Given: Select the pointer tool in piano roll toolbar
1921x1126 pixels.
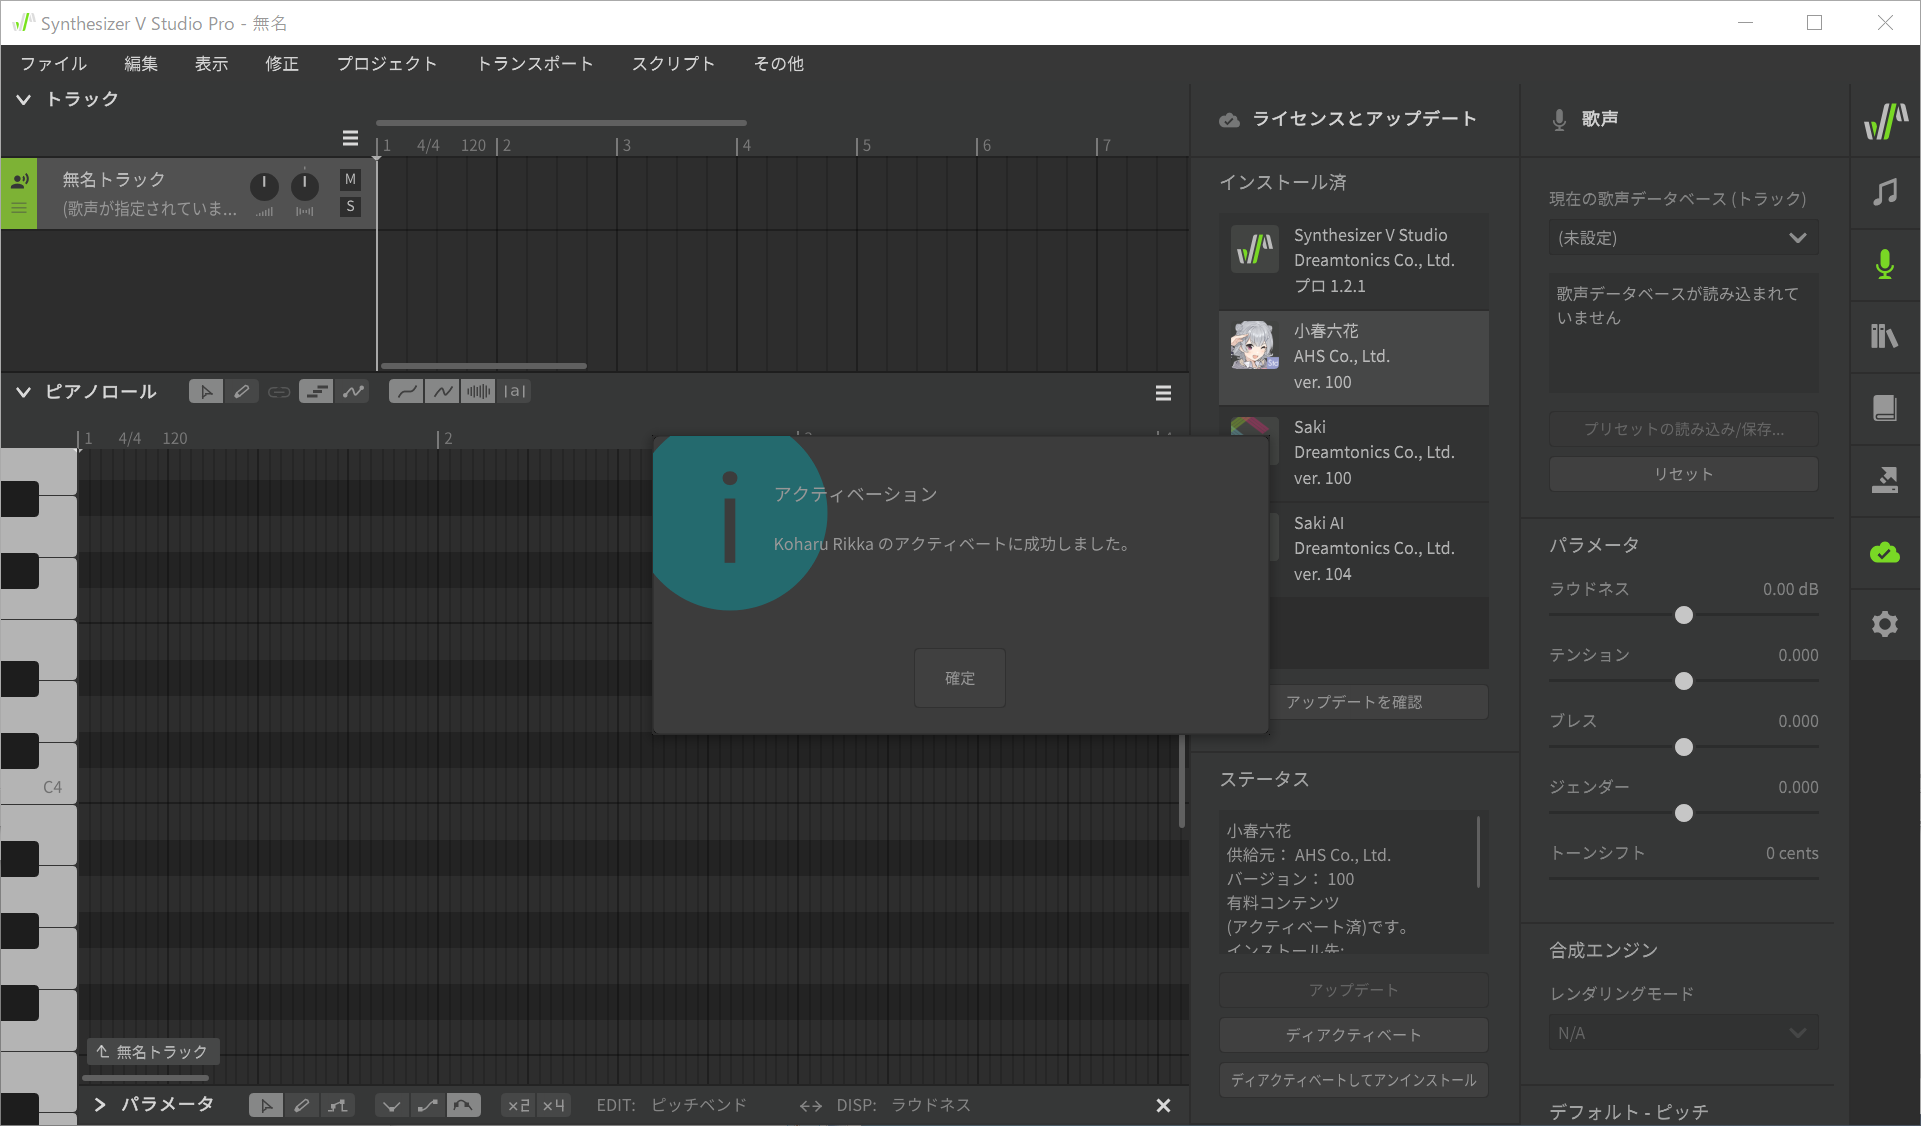Looking at the screenshot, I should [x=206, y=392].
